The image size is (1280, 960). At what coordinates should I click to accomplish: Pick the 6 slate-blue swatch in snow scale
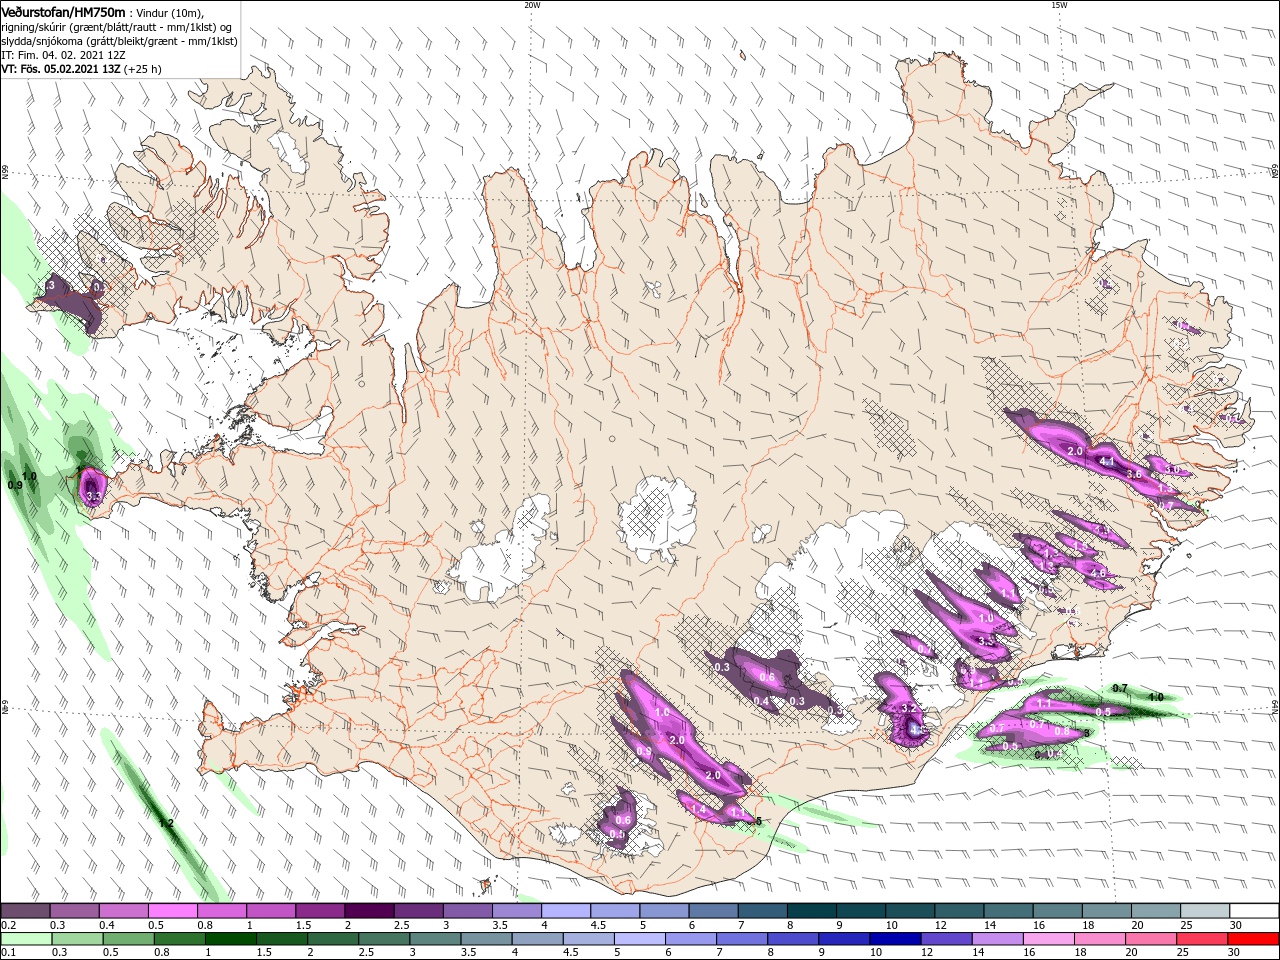[x=714, y=911]
